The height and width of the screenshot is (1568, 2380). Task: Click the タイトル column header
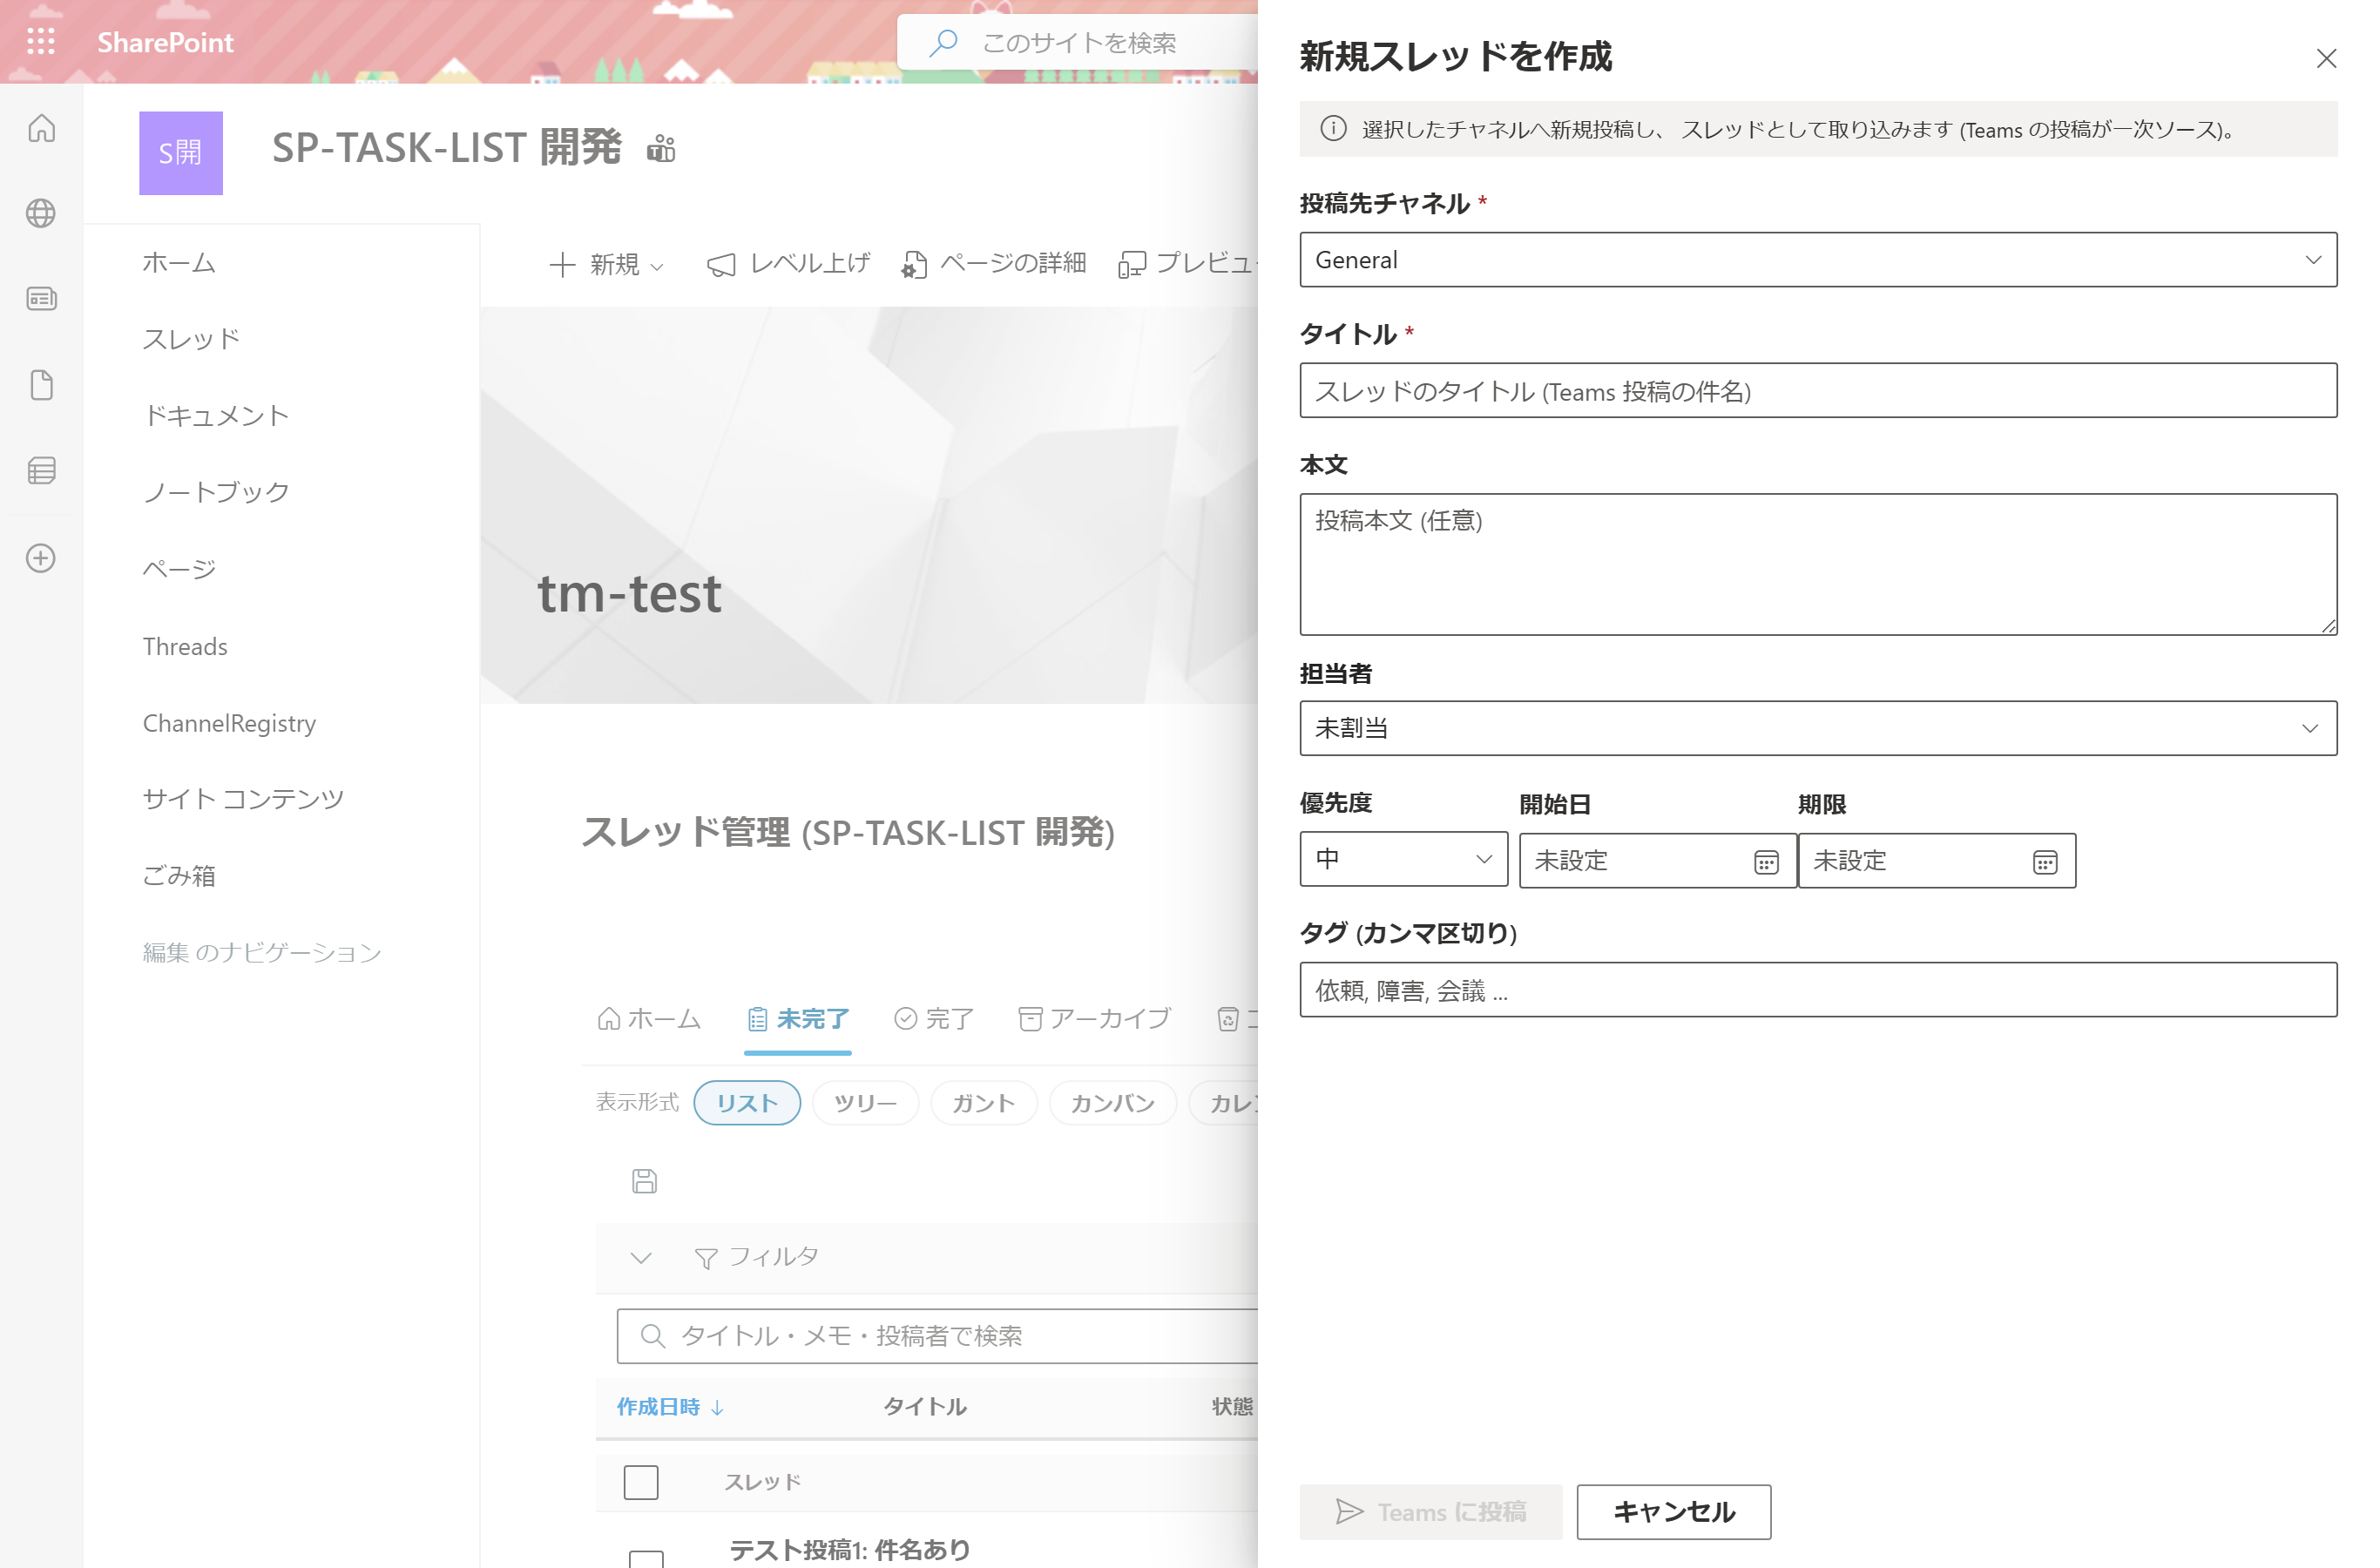[925, 1407]
